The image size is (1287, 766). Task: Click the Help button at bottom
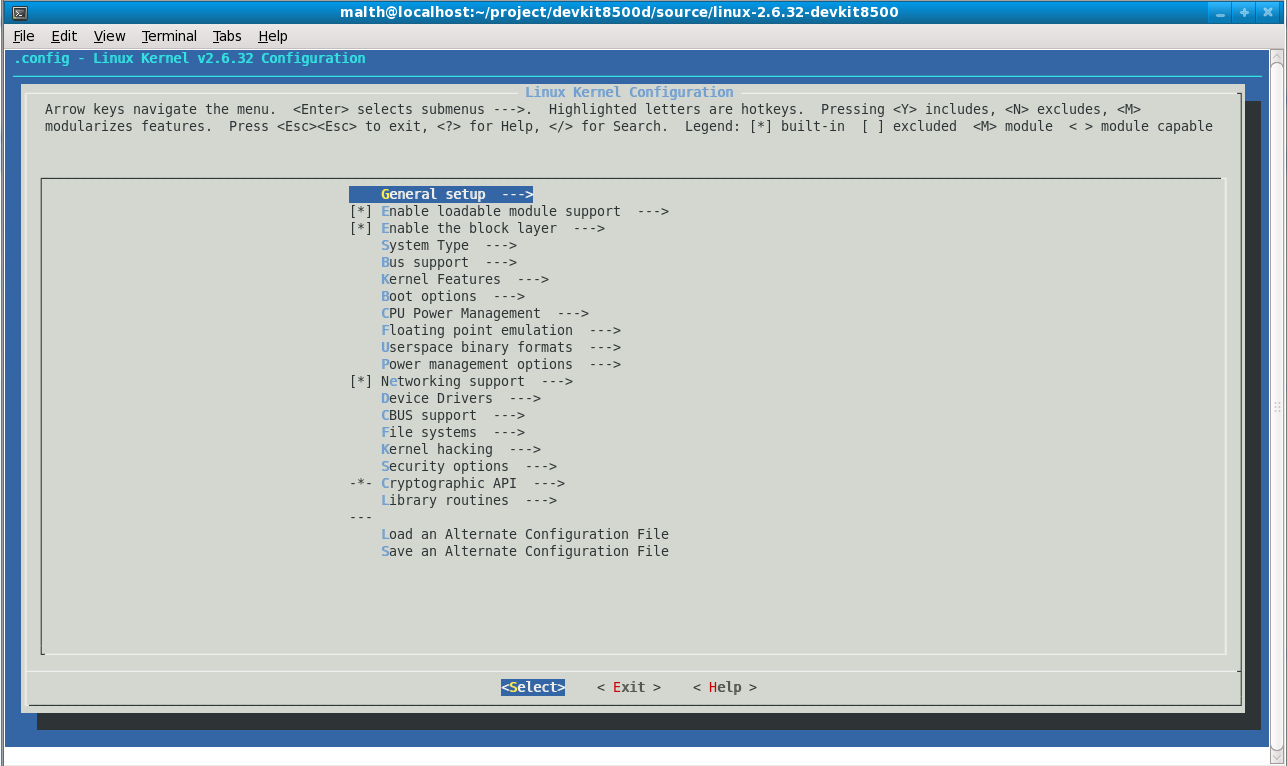pos(725,687)
